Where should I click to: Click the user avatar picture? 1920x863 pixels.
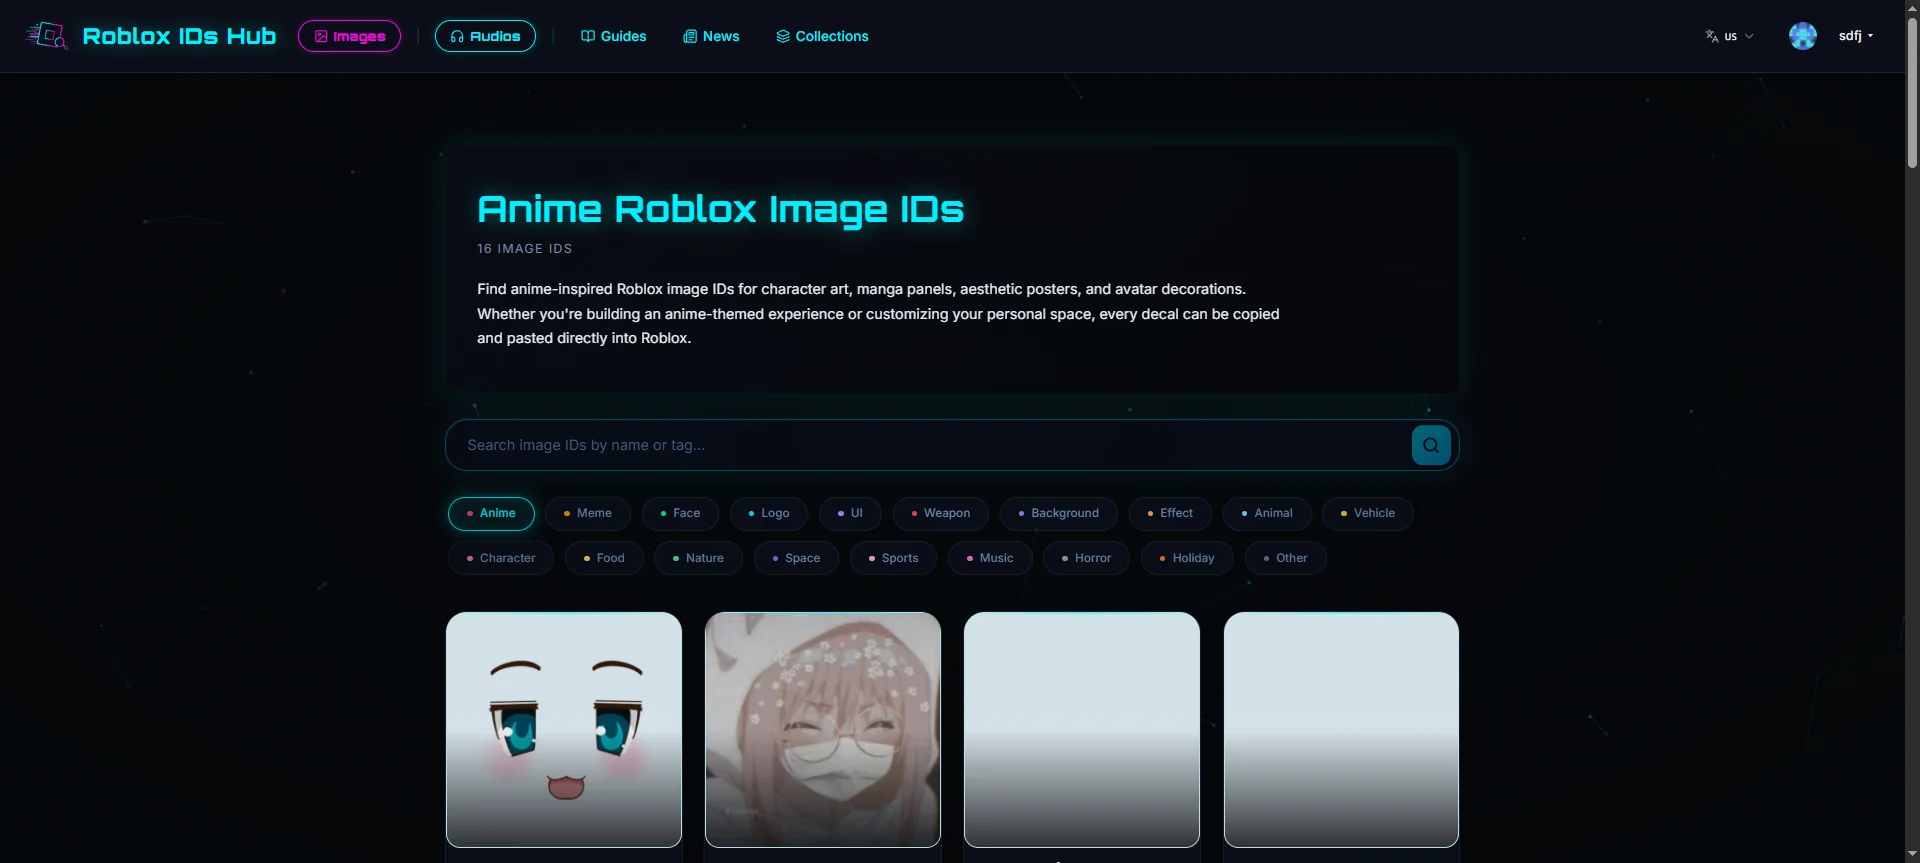(x=1803, y=36)
